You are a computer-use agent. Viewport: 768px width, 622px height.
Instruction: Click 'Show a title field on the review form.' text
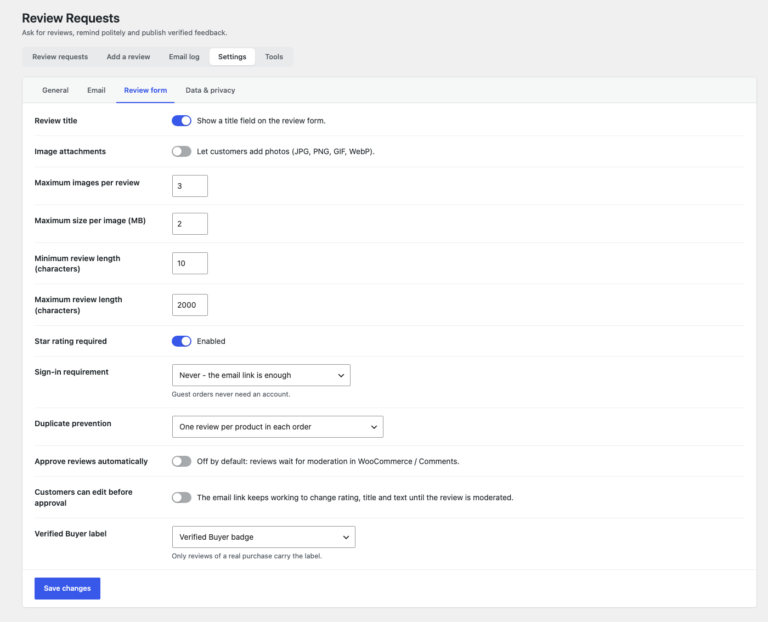tap(261, 120)
